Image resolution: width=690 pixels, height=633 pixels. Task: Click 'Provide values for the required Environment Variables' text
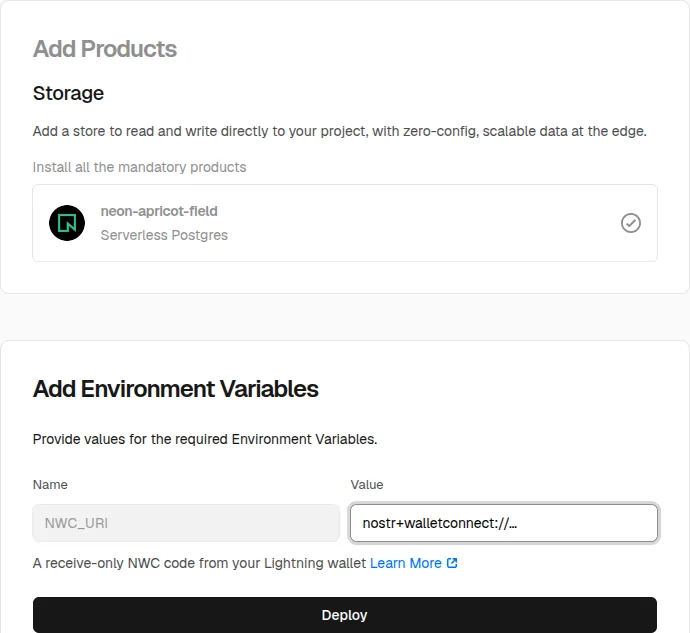(205, 439)
